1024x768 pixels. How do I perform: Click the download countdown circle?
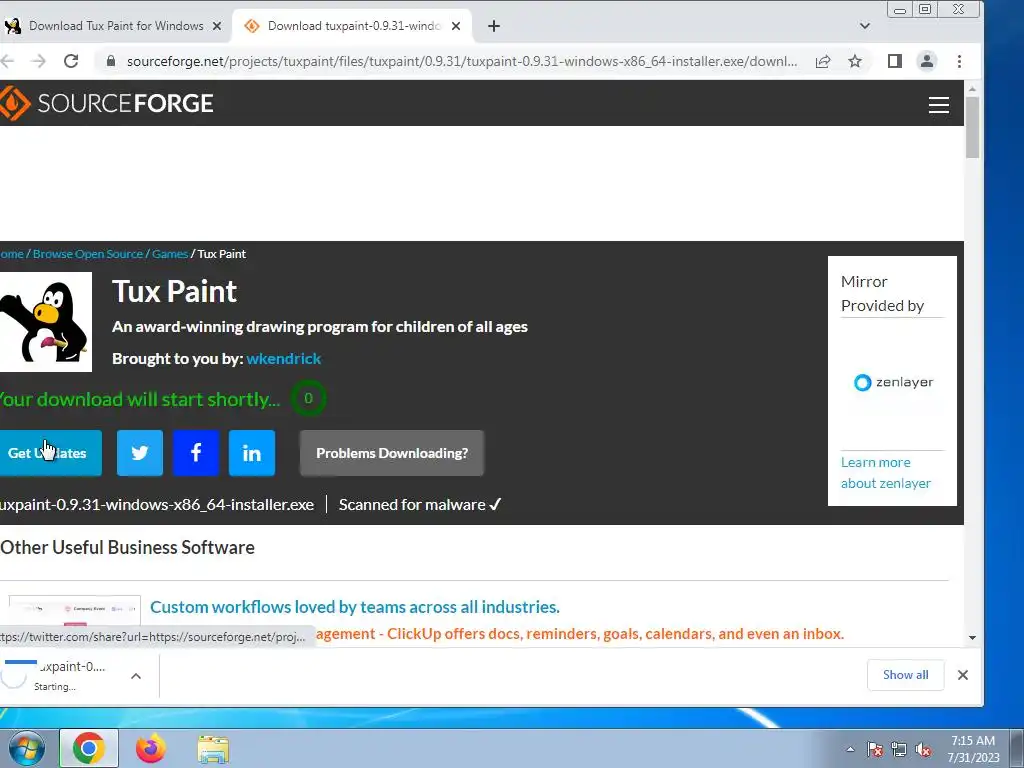pyautogui.click(x=308, y=398)
